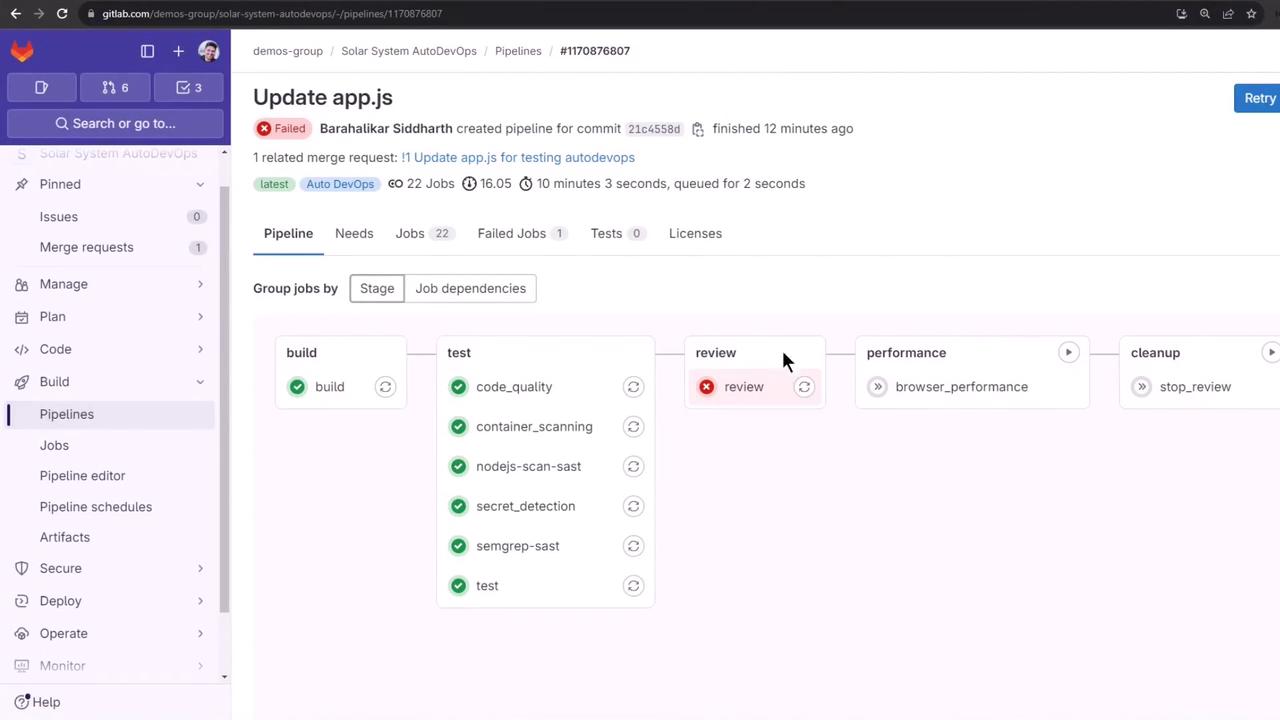Group jobs by Job dependencies
This screenshot has width=1280, height=720.
point(470,288)
